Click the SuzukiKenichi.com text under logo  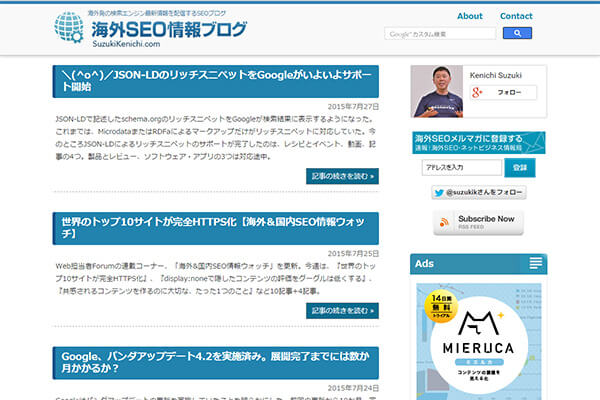click(126, 44)
